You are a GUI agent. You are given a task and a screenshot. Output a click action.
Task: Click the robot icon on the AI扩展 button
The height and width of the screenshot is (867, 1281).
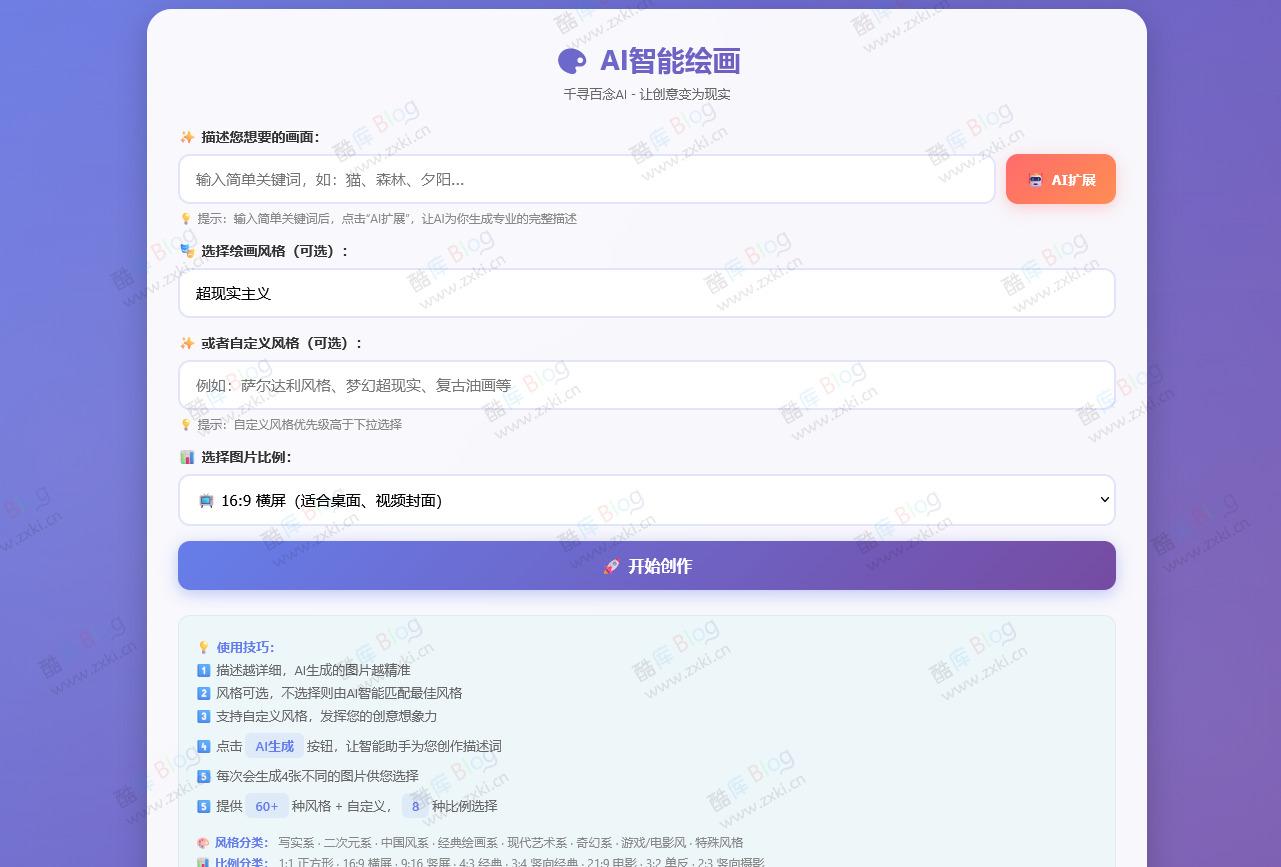1037,179
